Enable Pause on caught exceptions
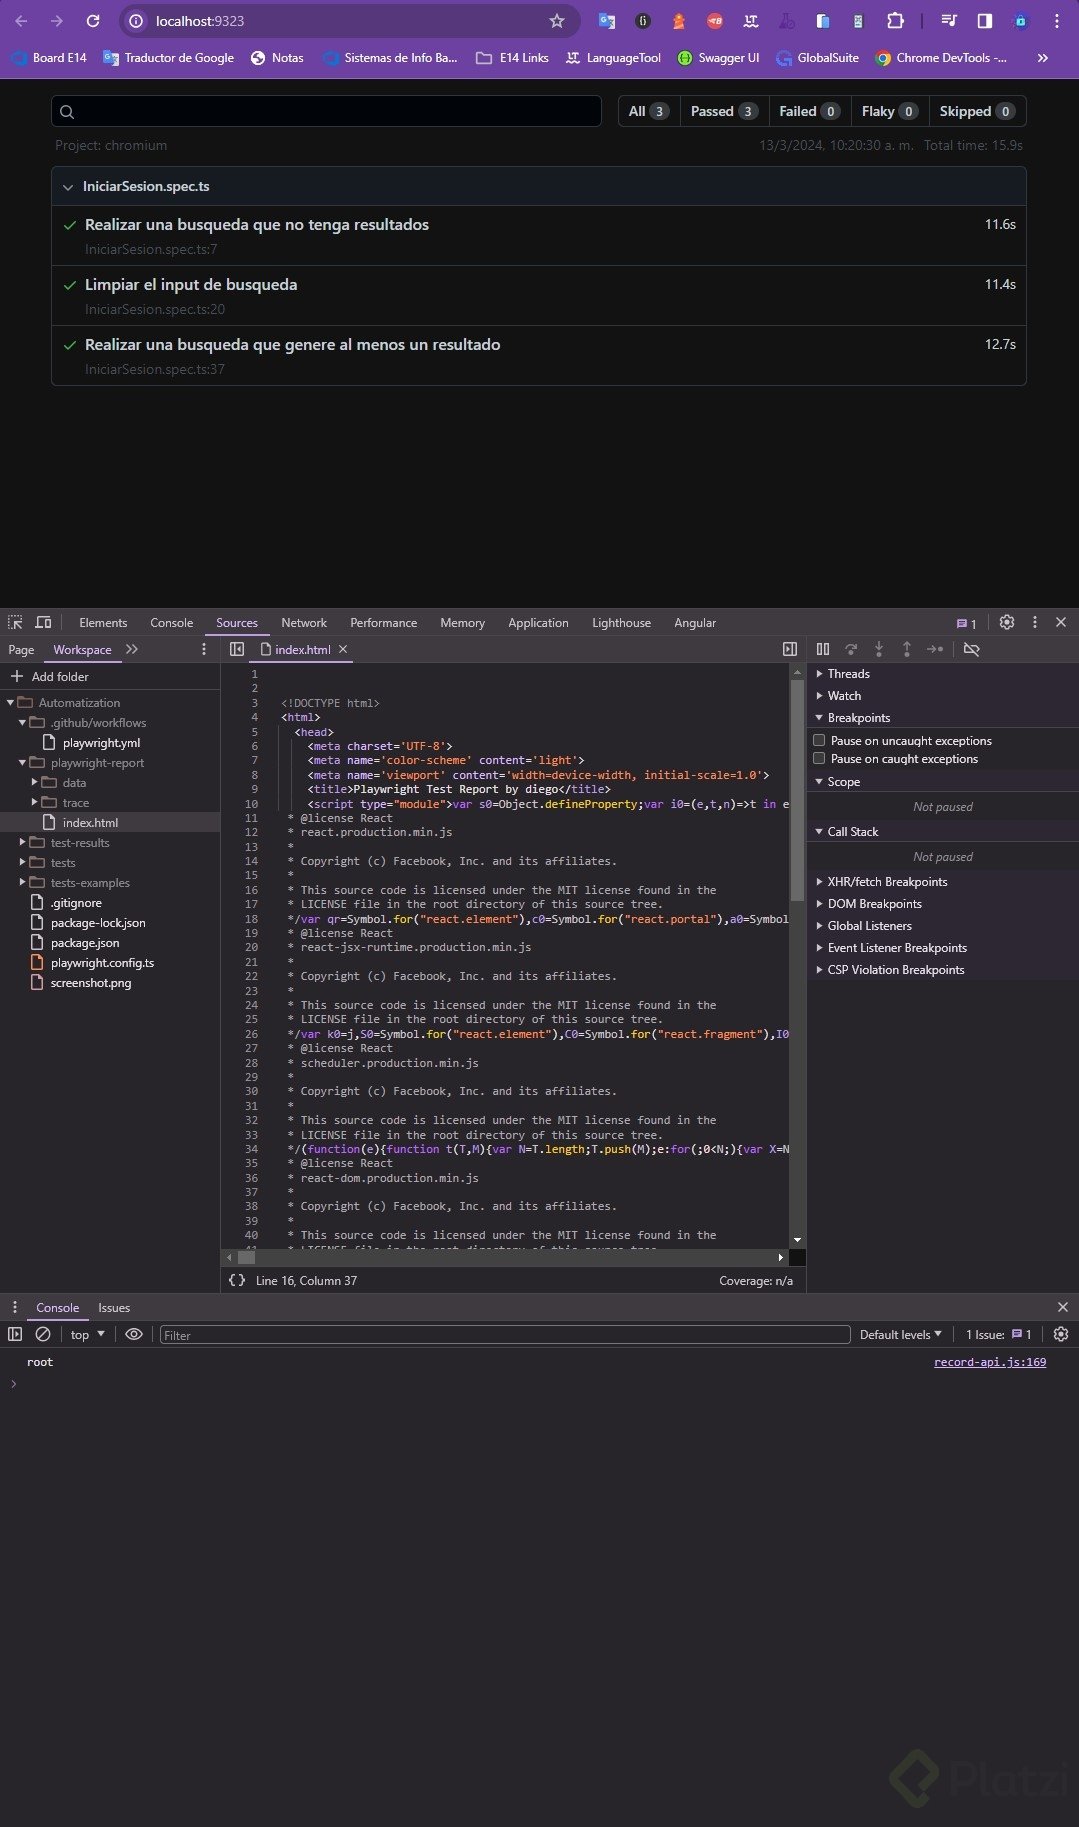 pos(819,758)
